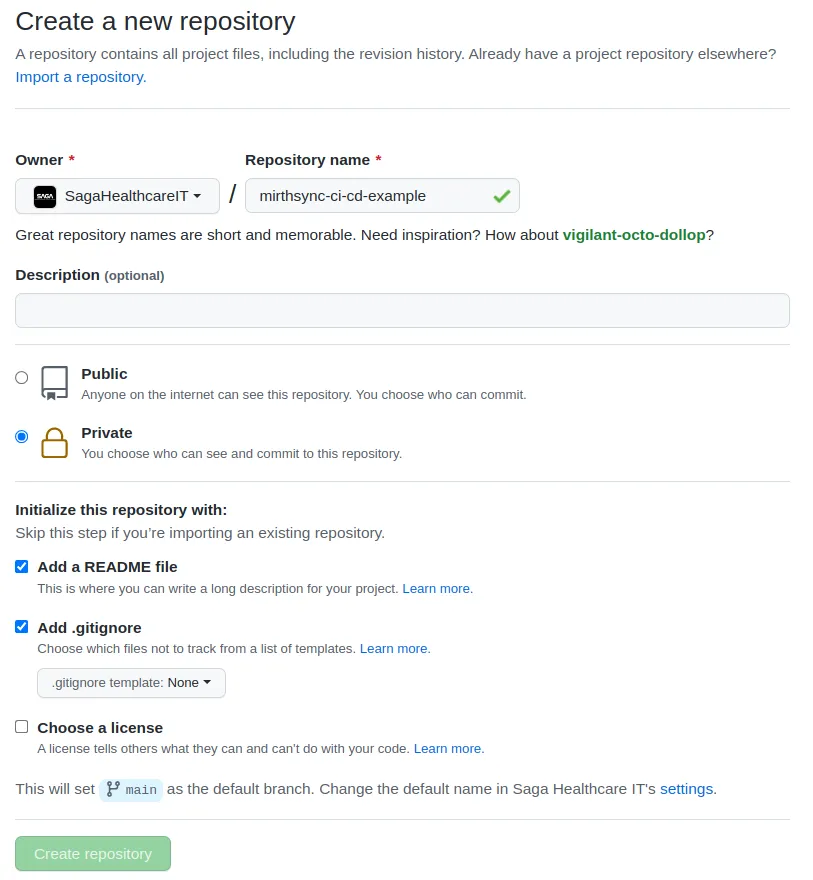
Task: Select the Private visibility radio button
Action: [22, 437]
